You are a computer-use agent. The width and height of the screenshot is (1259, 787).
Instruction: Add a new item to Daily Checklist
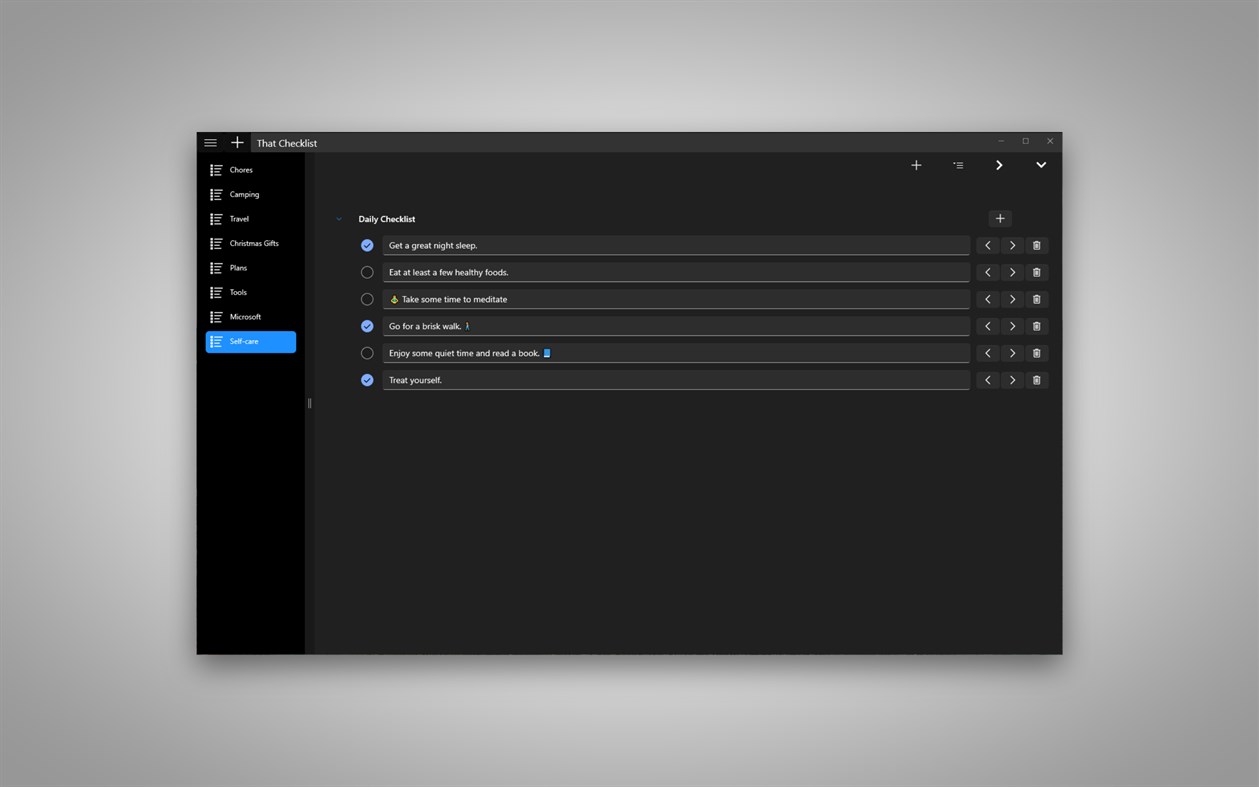[x=1000, y=218]
